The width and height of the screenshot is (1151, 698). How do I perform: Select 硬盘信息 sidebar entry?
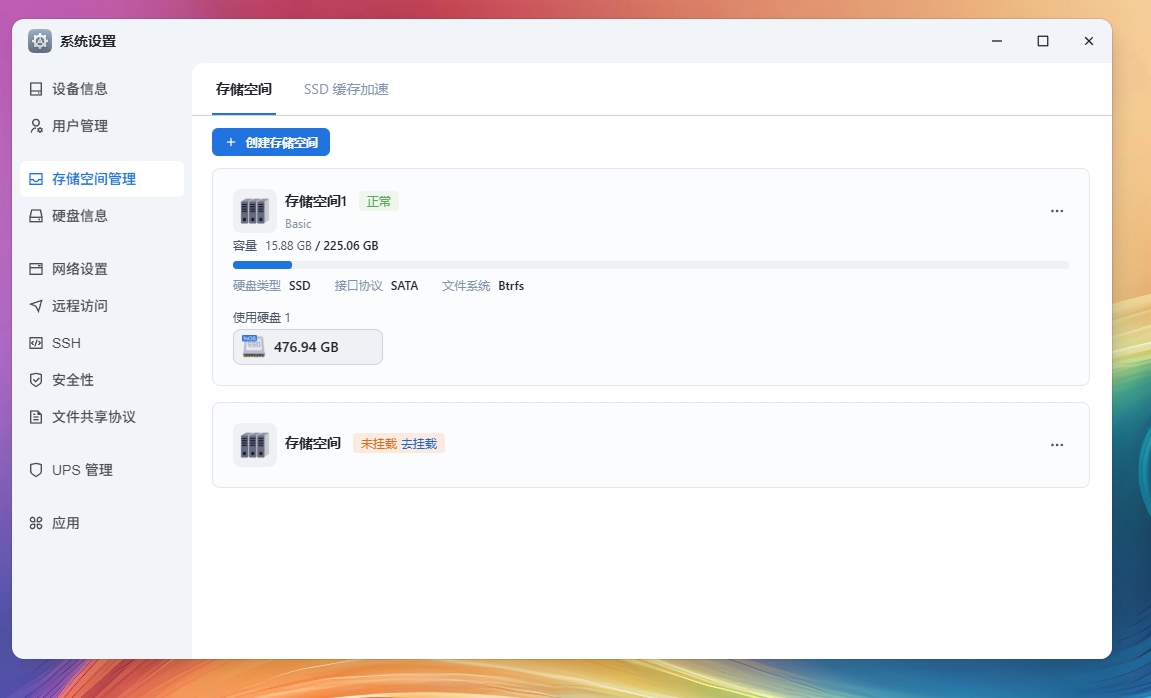tap(102, 216)
